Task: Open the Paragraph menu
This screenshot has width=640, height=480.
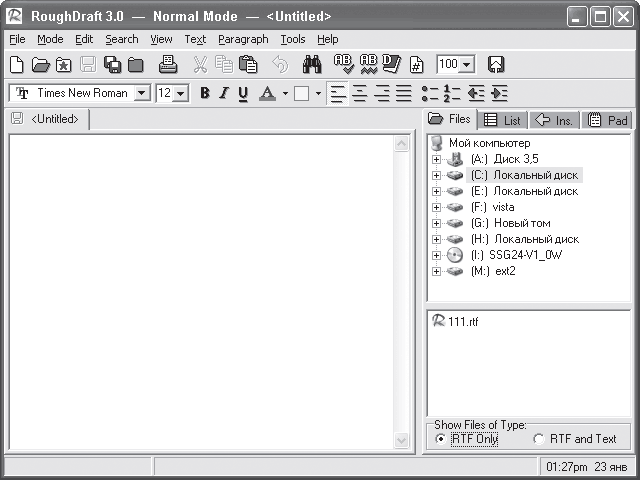Action: [x=243, y=39]
